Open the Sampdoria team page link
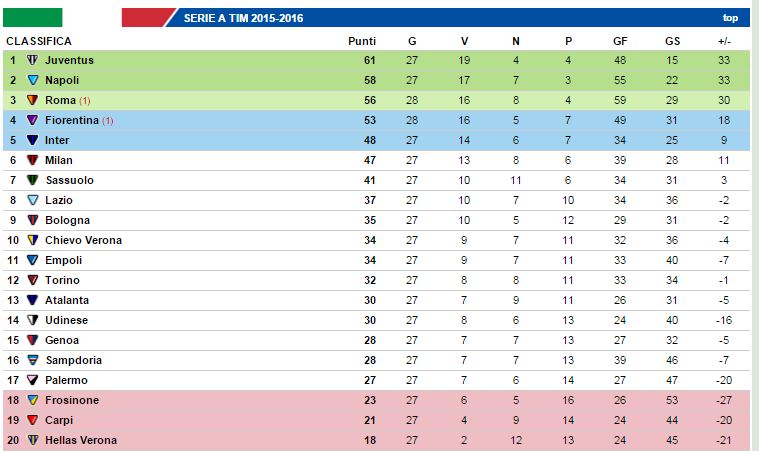 [x=73, y=360]
